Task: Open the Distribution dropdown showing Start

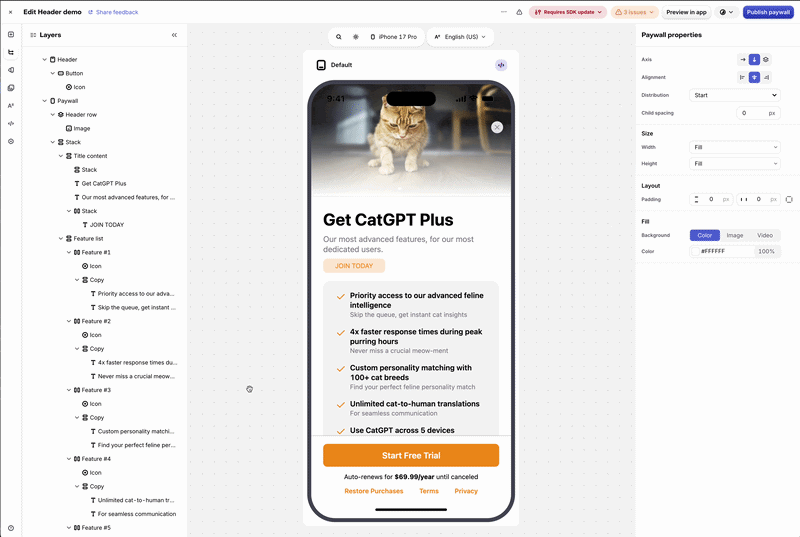Action: pos(735,95)
